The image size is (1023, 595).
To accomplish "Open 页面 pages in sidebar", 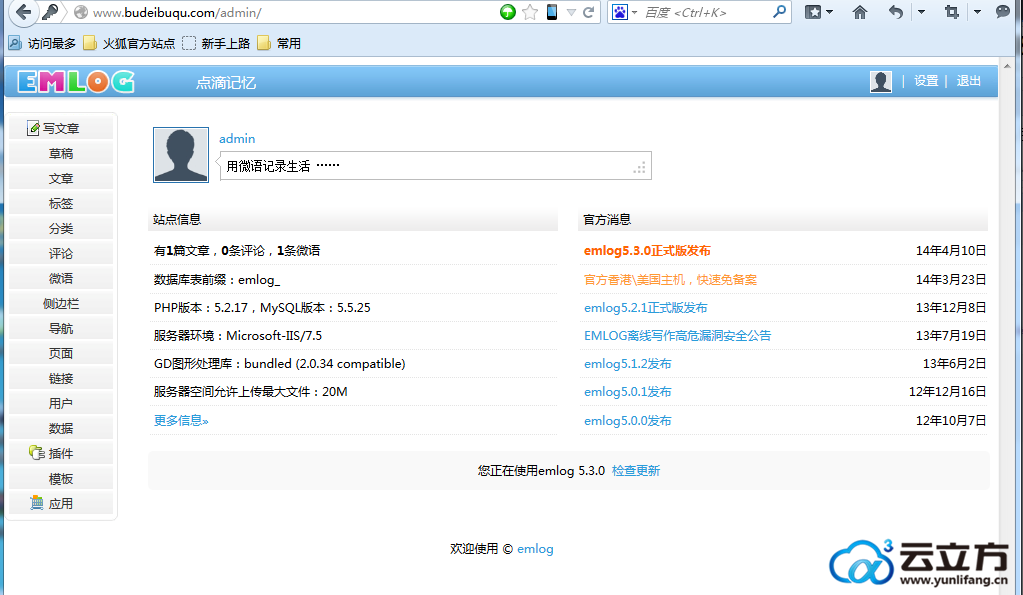I will pyautogui.click(x=61, y=354).
